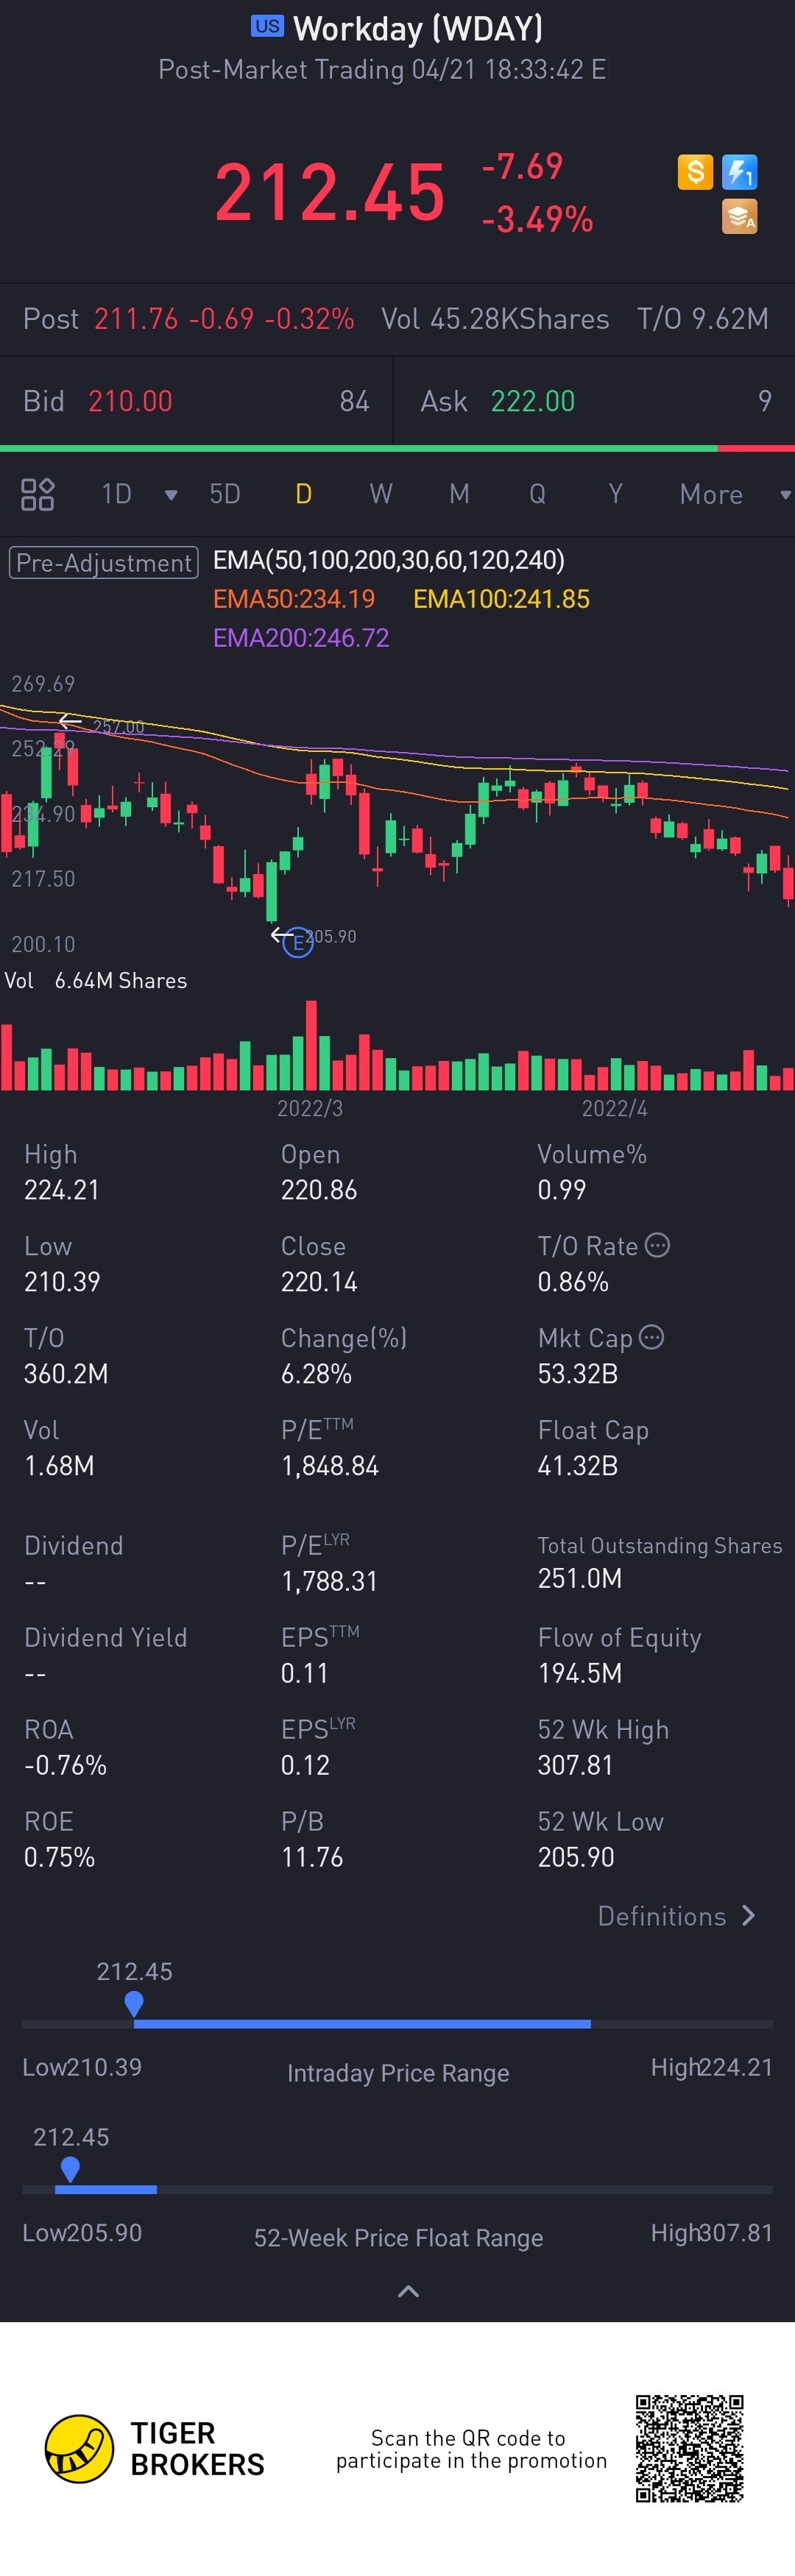Open the chart layout grid icon
795x2576 pixels.
[x=37, y=494]
